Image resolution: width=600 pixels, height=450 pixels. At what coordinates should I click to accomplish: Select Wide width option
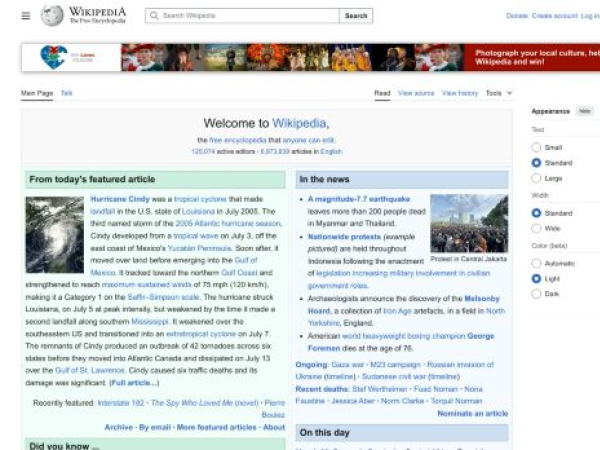[x=536, y=228]
